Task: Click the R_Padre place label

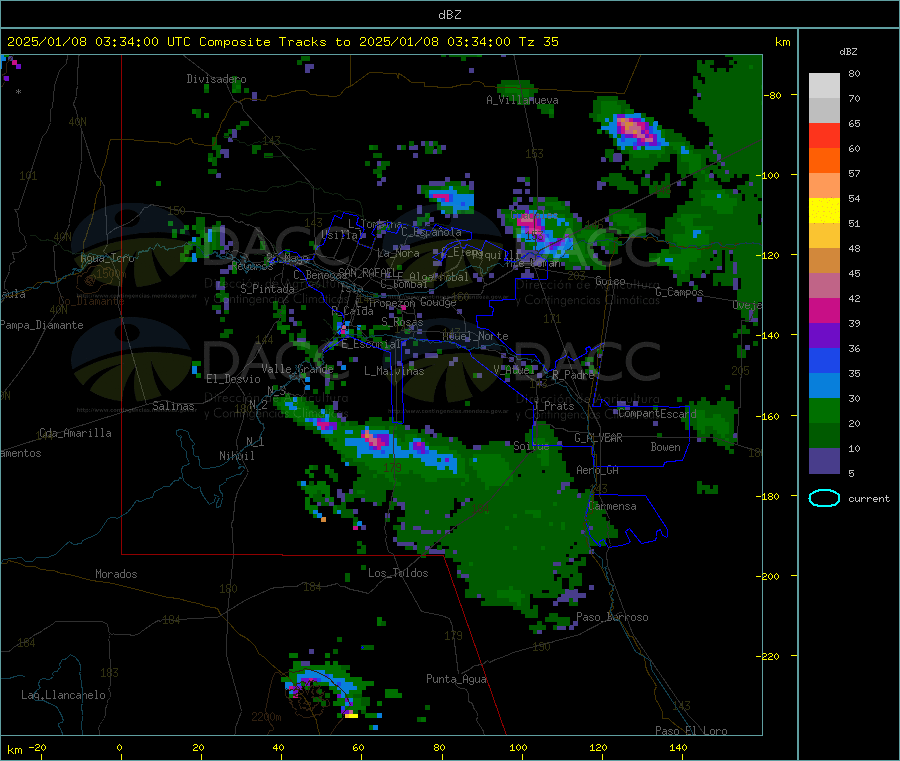Action: click(573, 375)
